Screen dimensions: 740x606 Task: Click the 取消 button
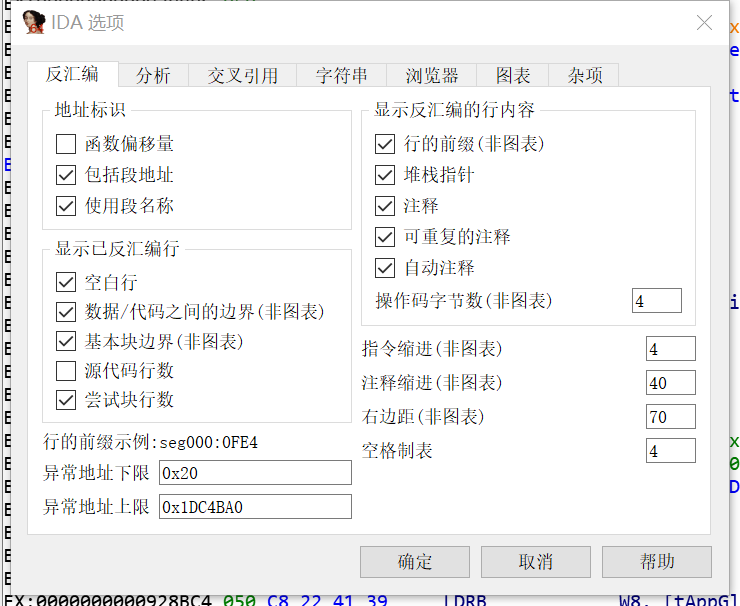pos(536,562)
